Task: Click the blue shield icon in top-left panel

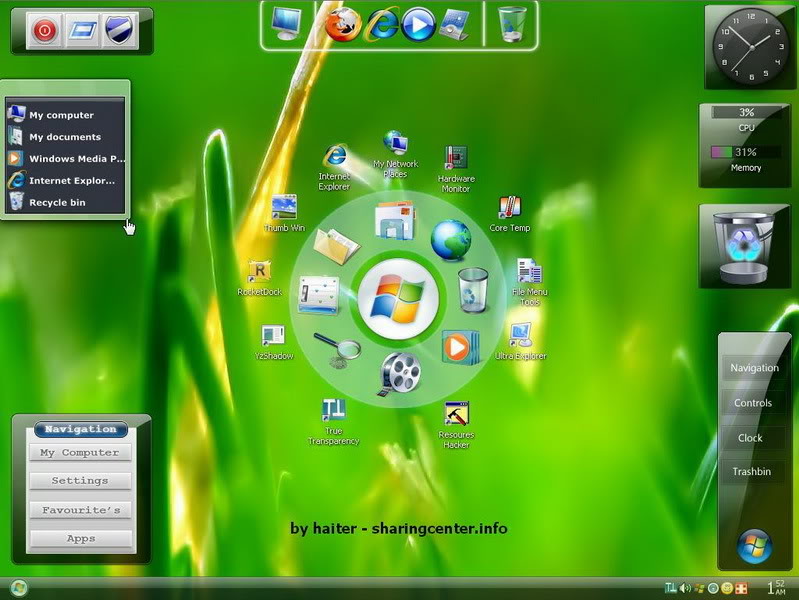Action: [x=120, y=31]
